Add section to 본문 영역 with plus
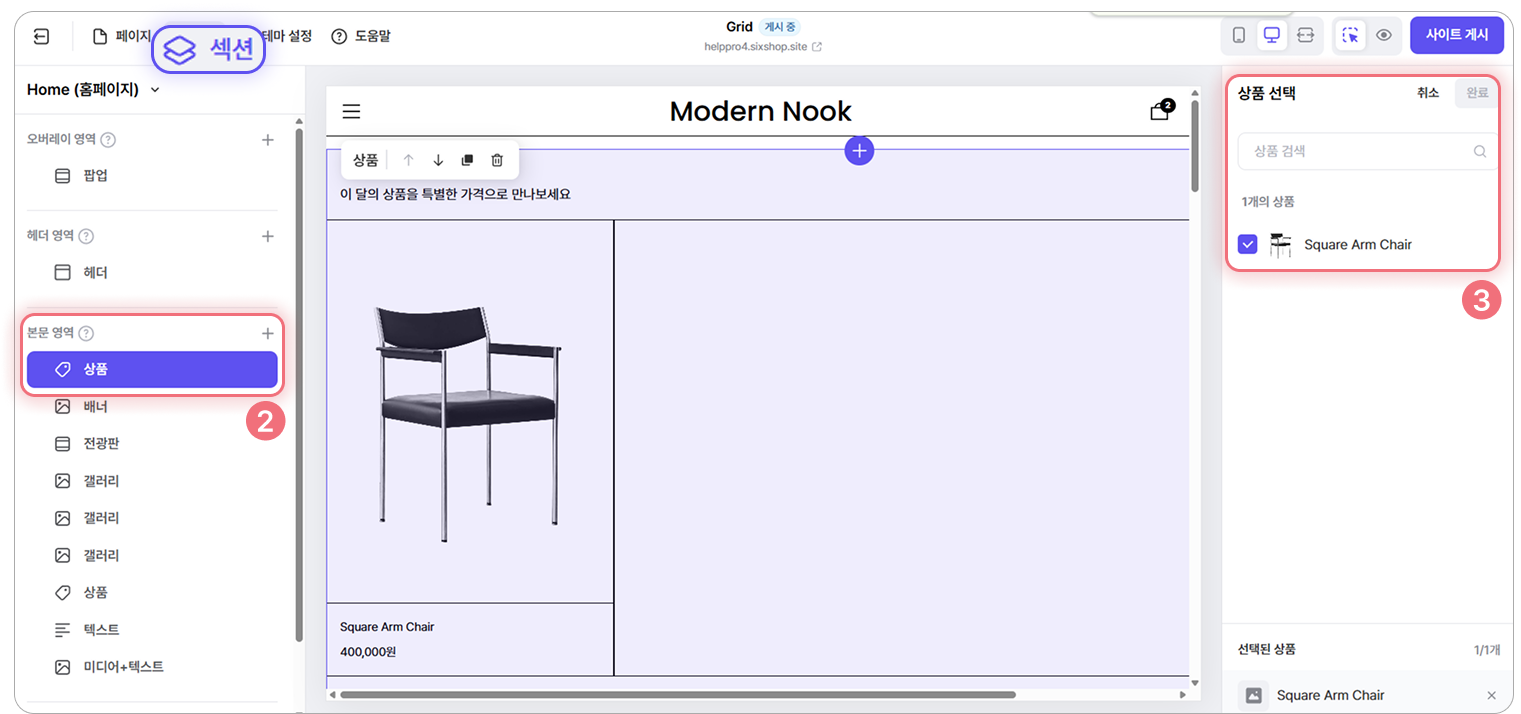The image size is (1521, 714). pos(267,333)
